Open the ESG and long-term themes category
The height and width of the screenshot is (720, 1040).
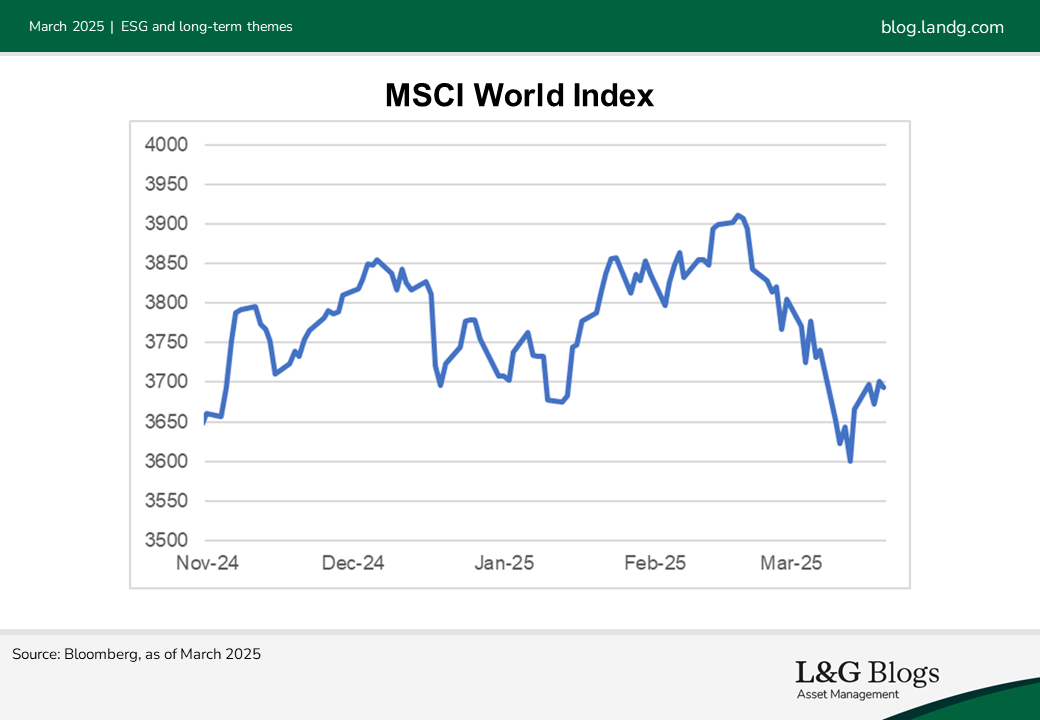pos(206,27)
